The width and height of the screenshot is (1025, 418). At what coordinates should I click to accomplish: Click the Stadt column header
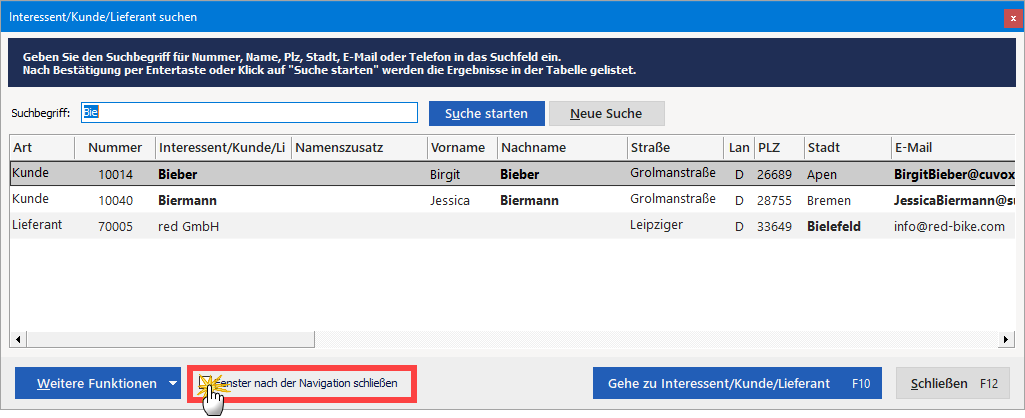click(x=848, y=148)
